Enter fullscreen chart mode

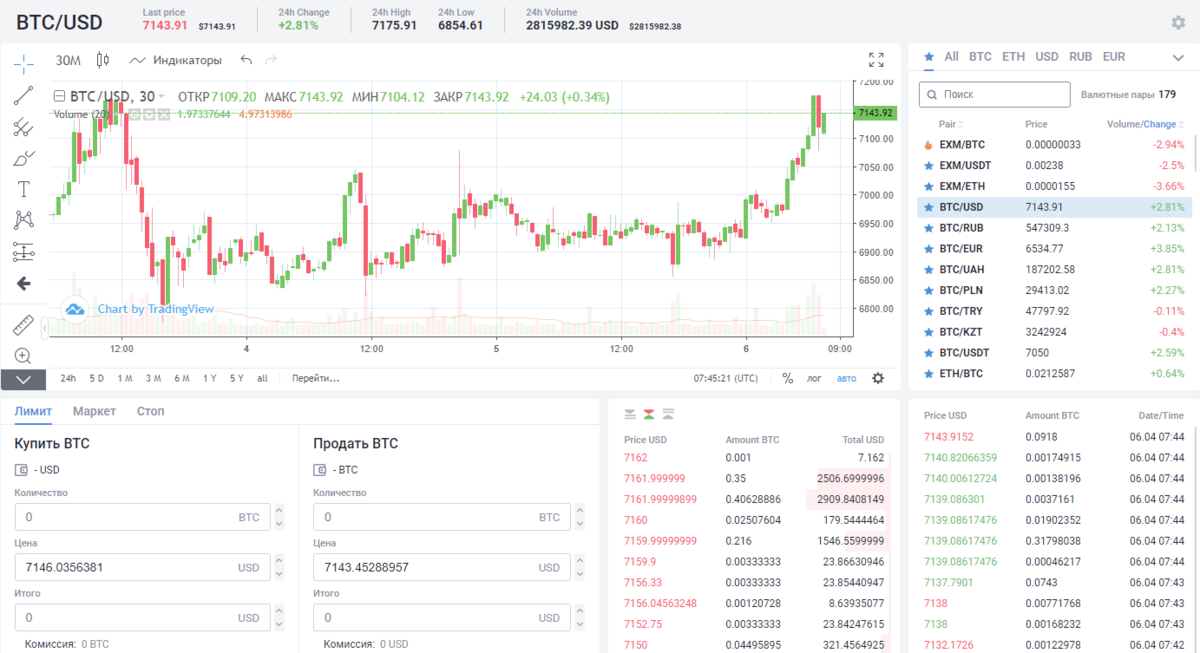[876, 60]
